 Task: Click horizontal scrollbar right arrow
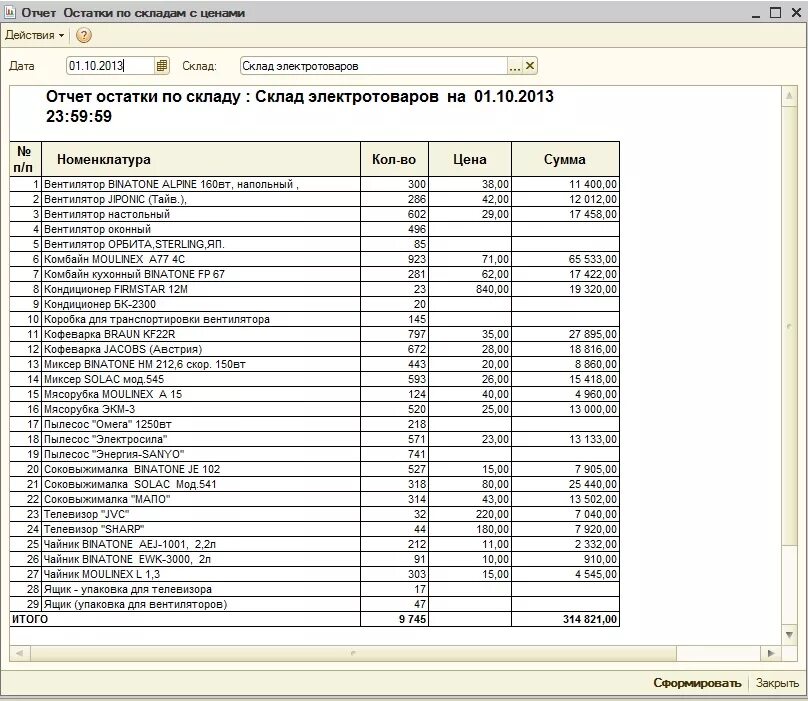pyautogui.click(x=771, y=653)
